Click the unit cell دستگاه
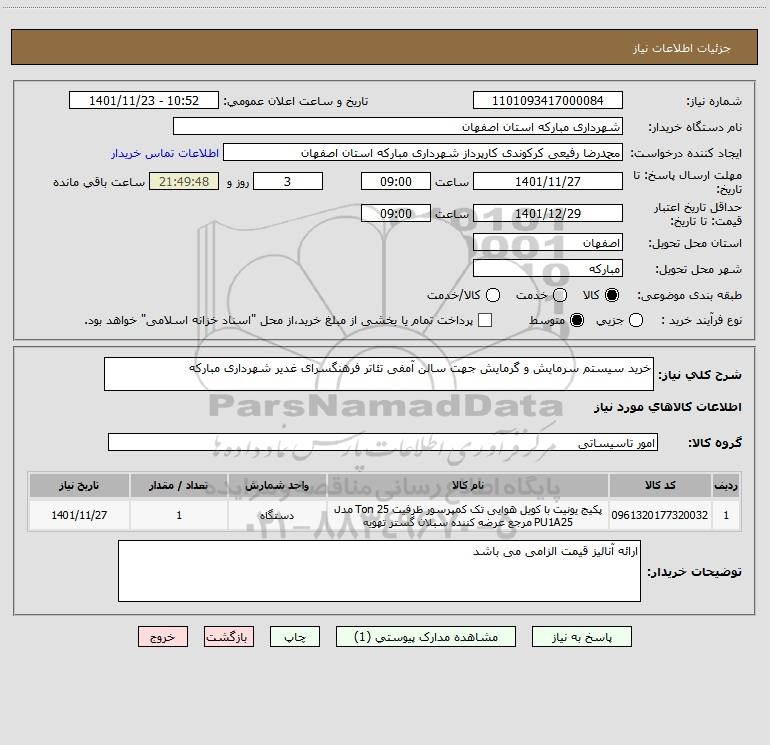The image size is (770, 745). pyautogui.click(x=277, y=515)
